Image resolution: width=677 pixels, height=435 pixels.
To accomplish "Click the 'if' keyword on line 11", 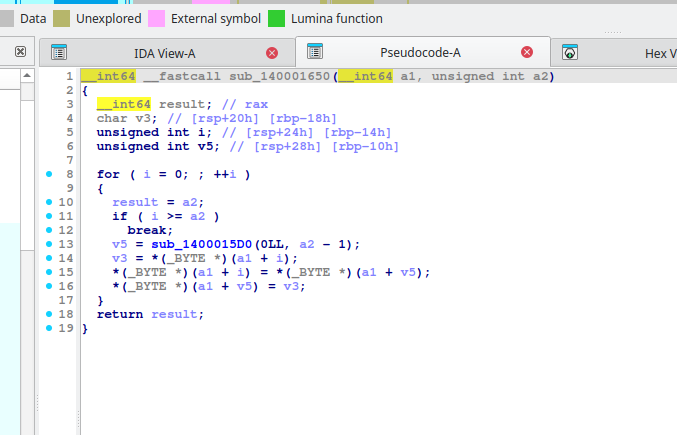I will 120,216.
